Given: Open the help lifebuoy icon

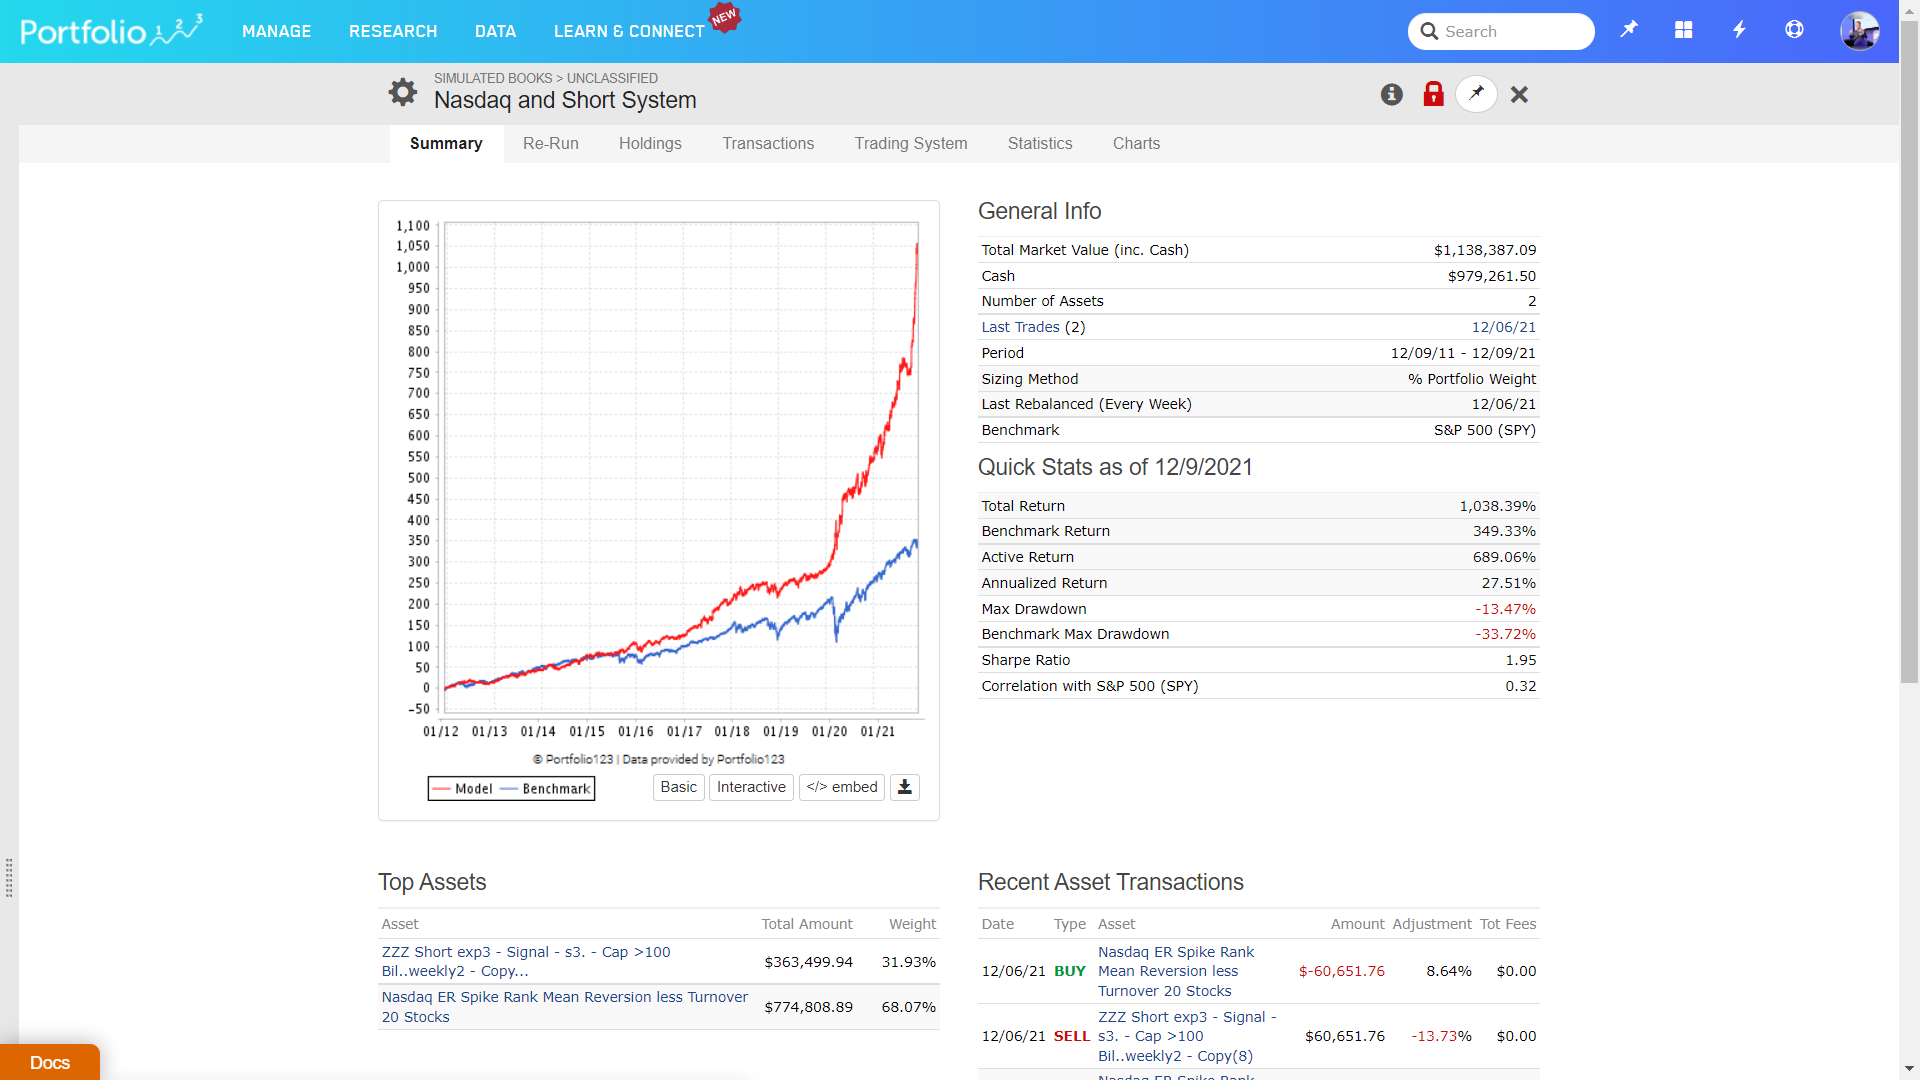Looking at the screenshot, I should click(1794, 30).
